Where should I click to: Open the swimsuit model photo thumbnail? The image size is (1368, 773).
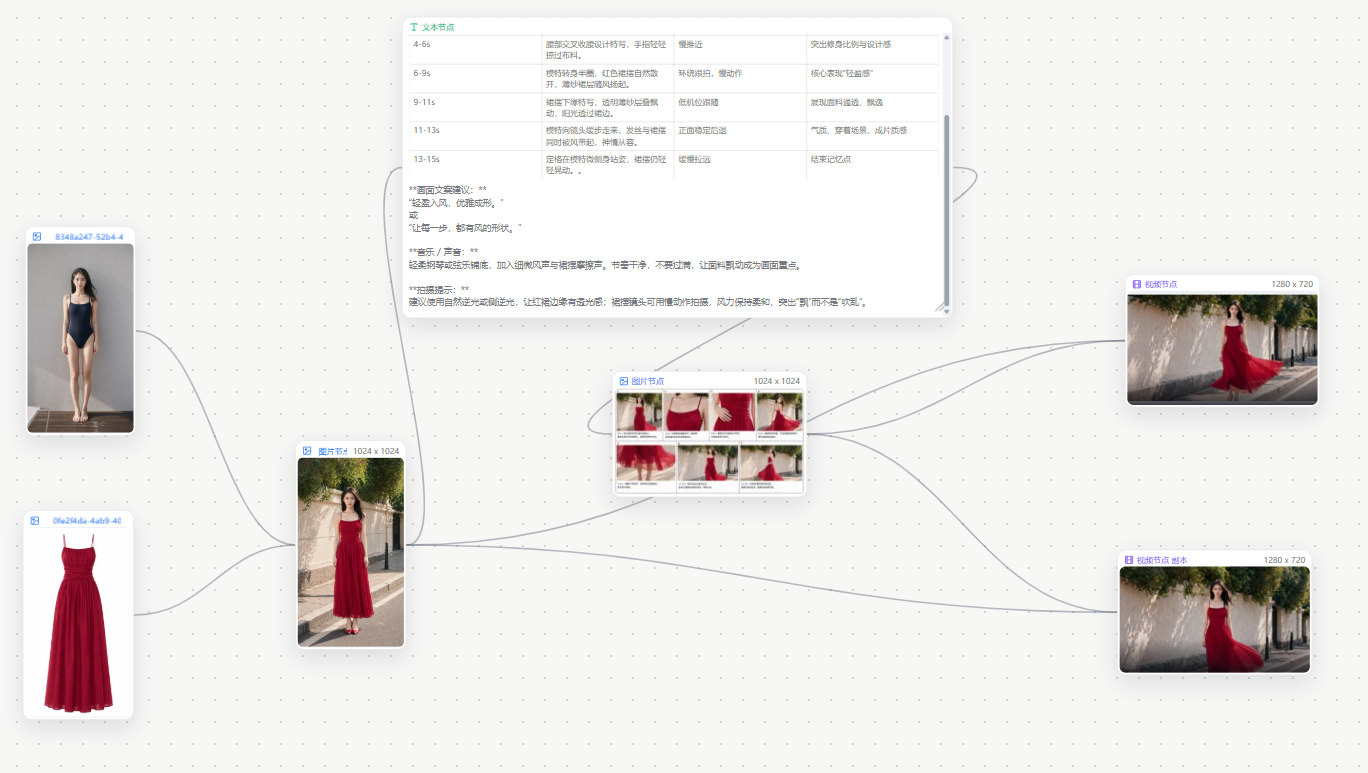tap(80, 338)
